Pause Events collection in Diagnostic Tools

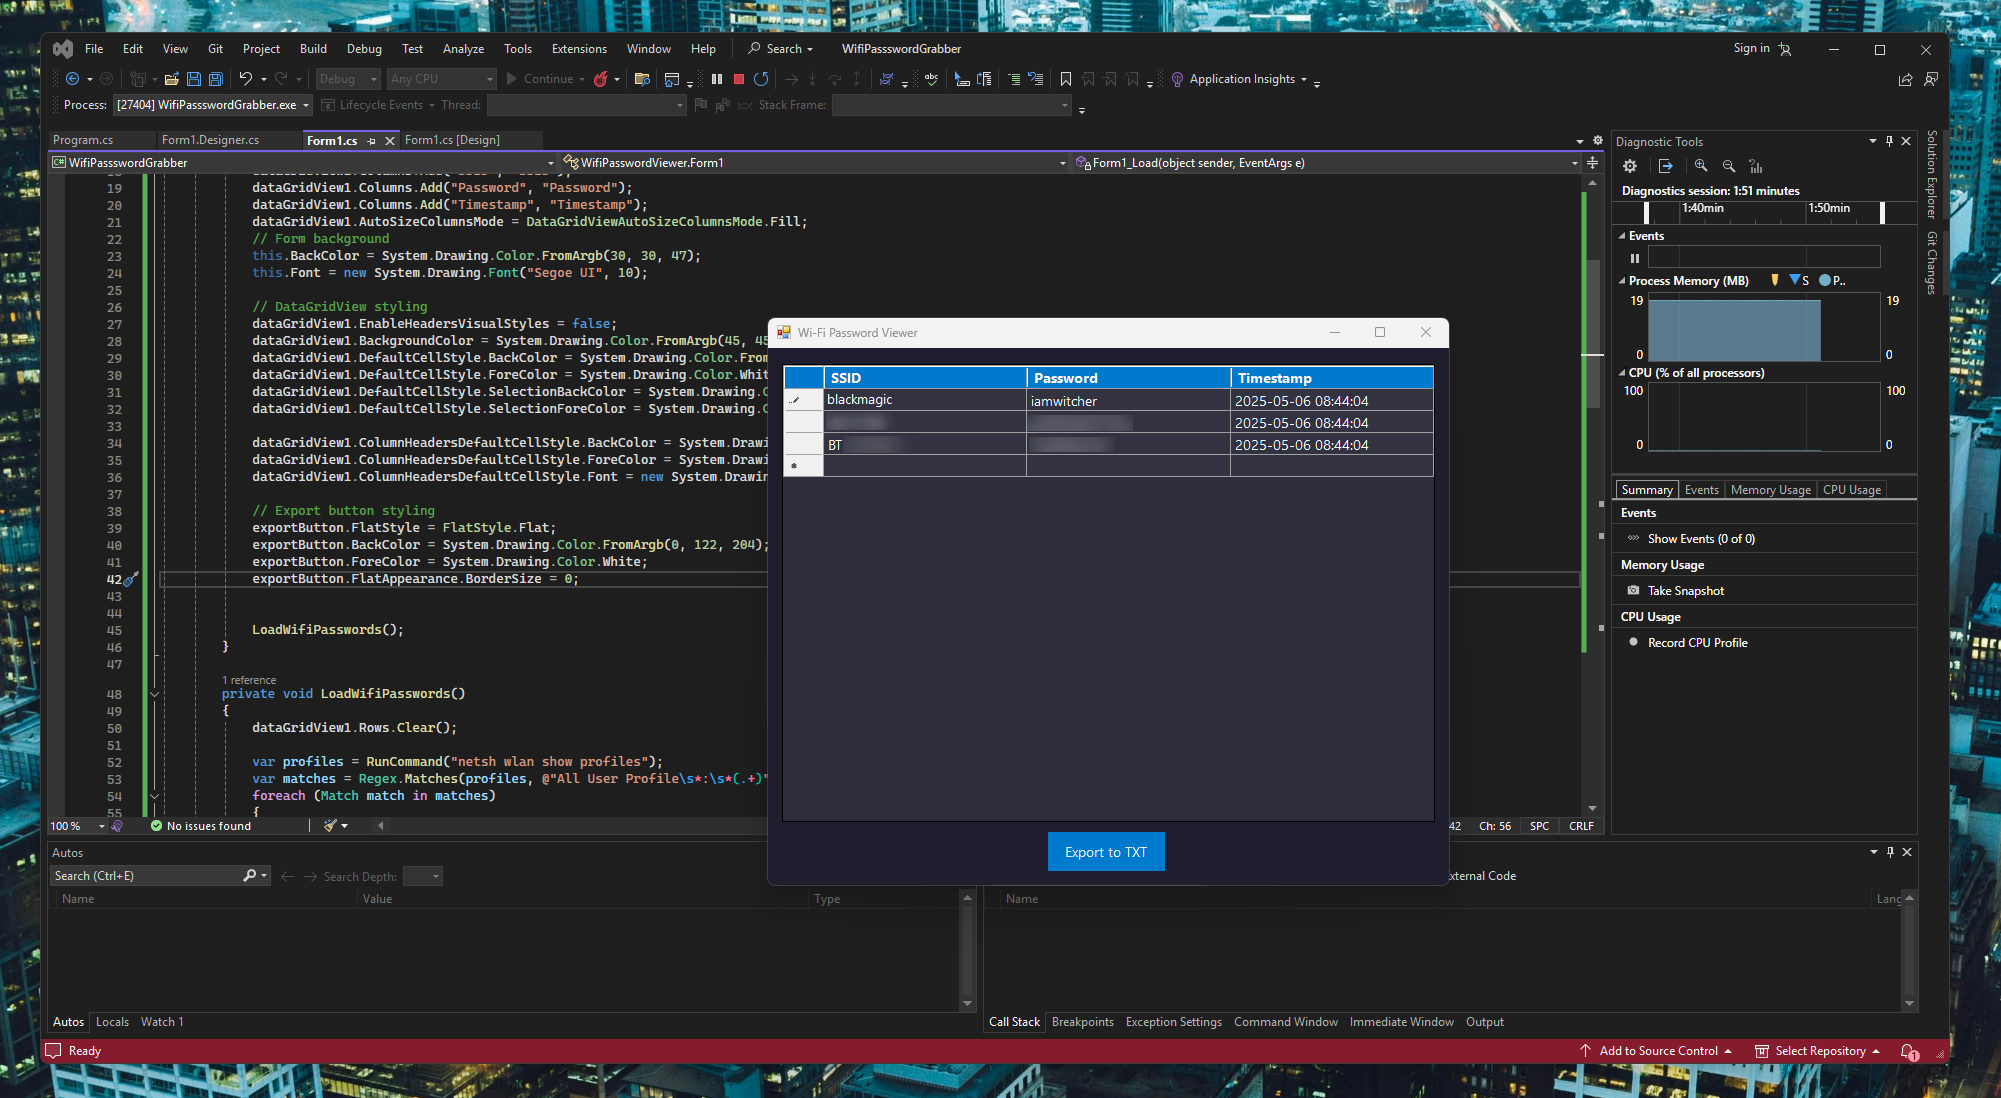[1635, 258]
